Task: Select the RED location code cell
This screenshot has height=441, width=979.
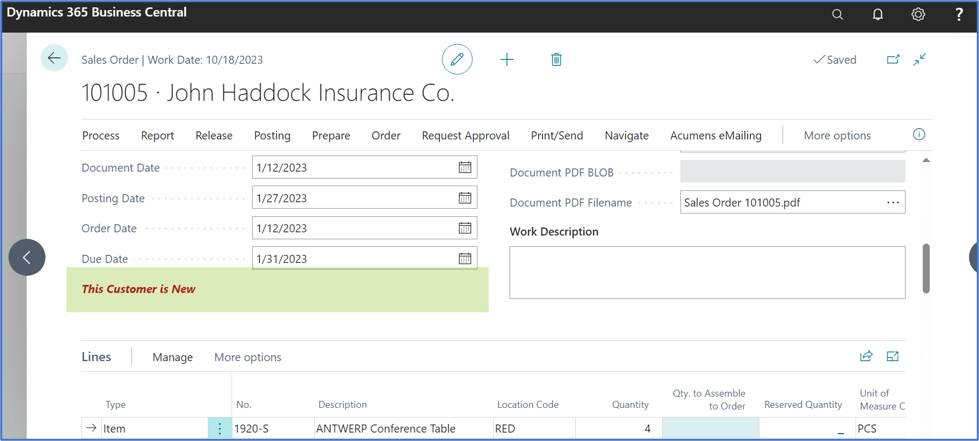Action: [x=534, y=429]
